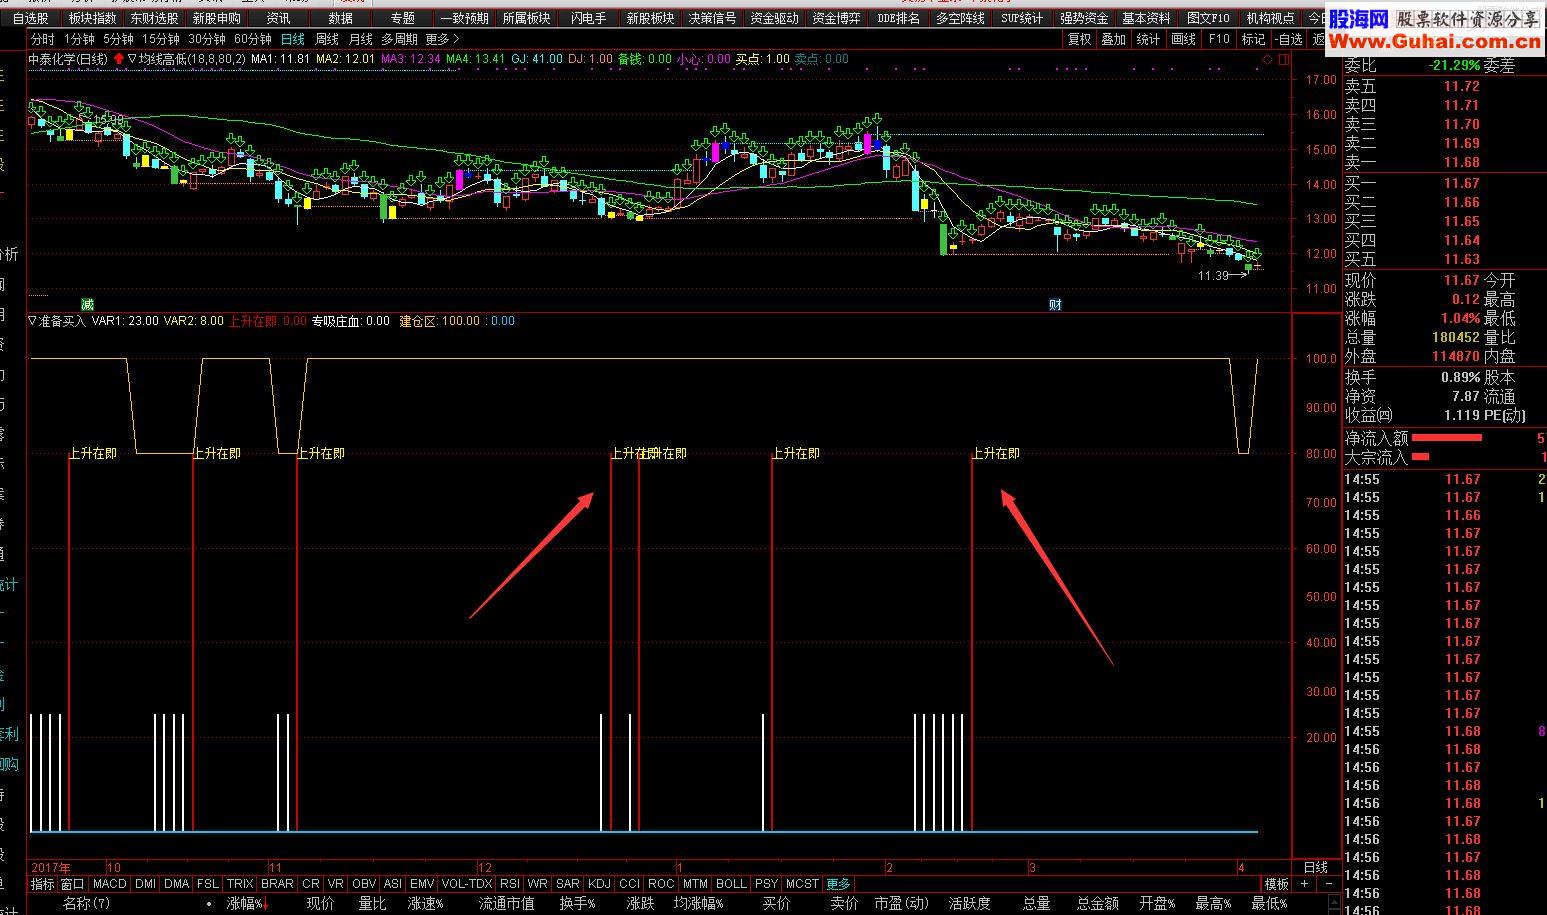The image size is (1547, 915).
Task: Select the MACD indicator tab
Action: 109,884
